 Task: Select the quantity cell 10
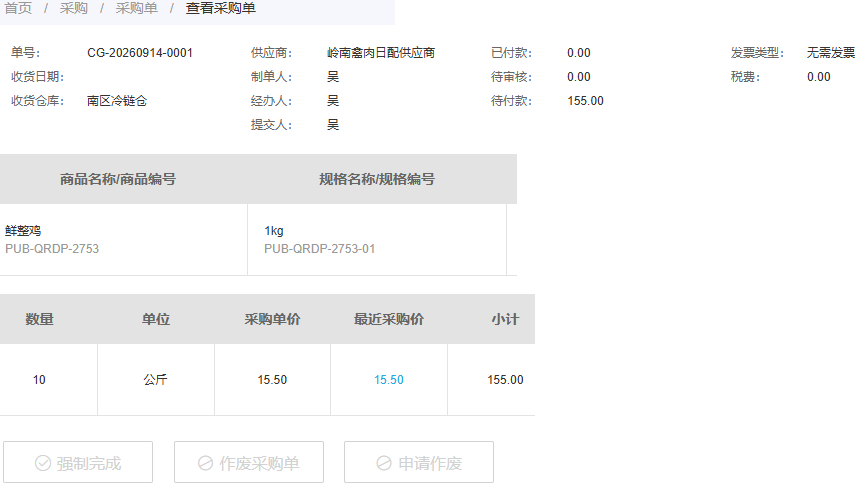(39, 380)
